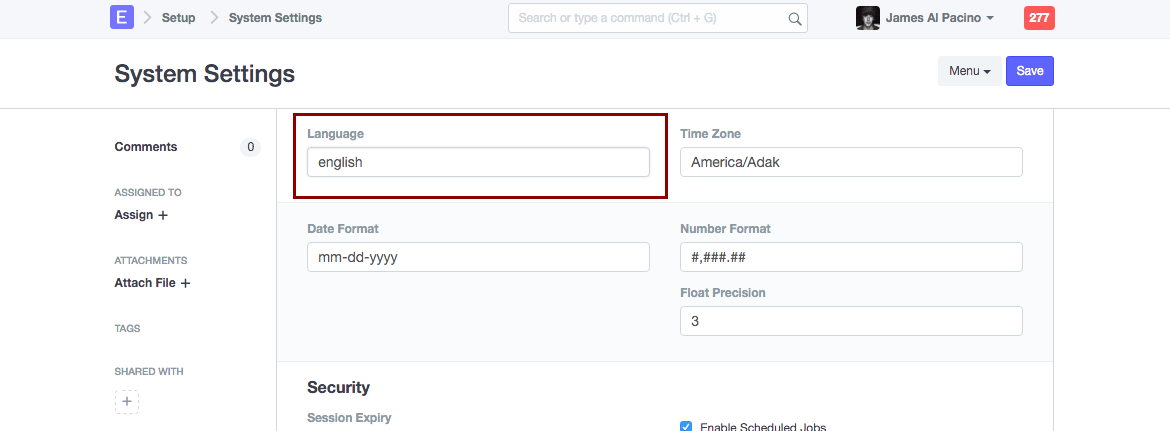Toggle the Enable Scheduled Jobs checkbox

pos(686,426)
